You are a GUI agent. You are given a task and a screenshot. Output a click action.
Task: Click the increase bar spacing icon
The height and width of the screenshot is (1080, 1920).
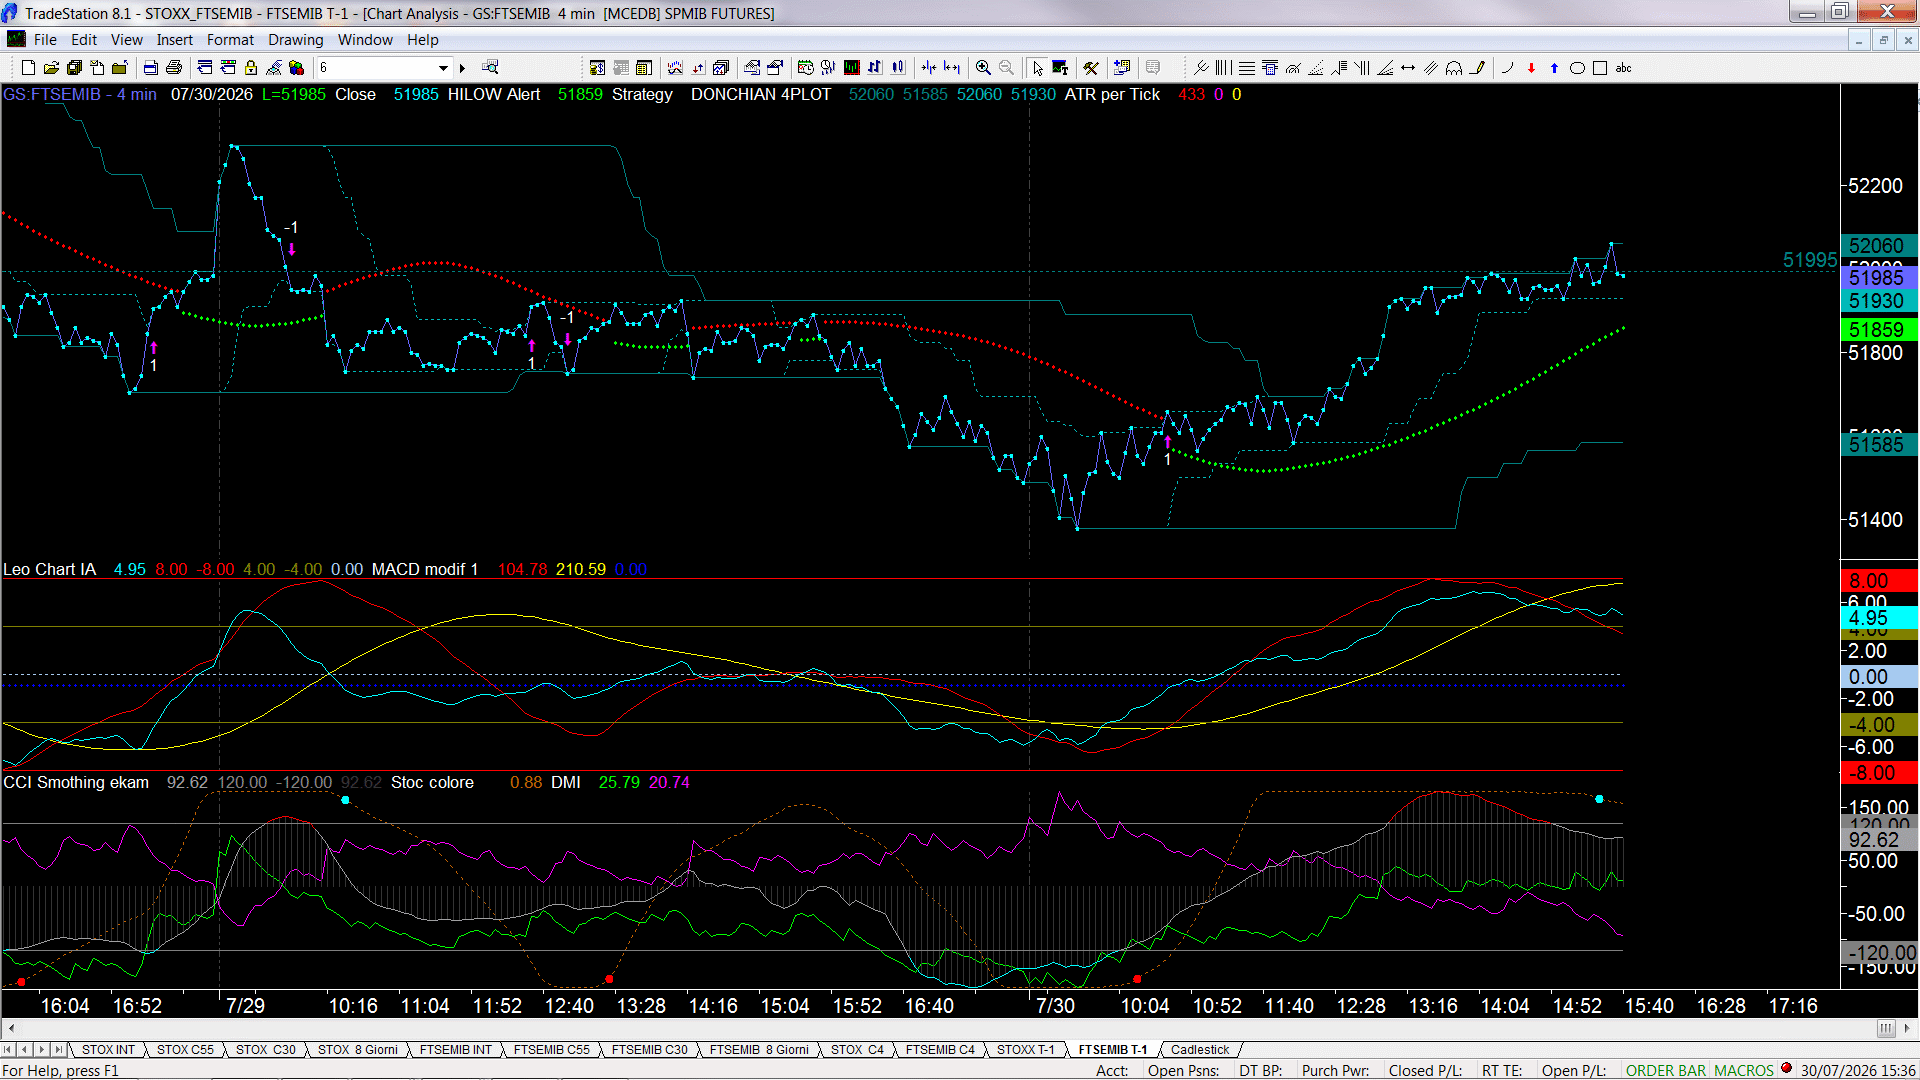tap(952, 68)
